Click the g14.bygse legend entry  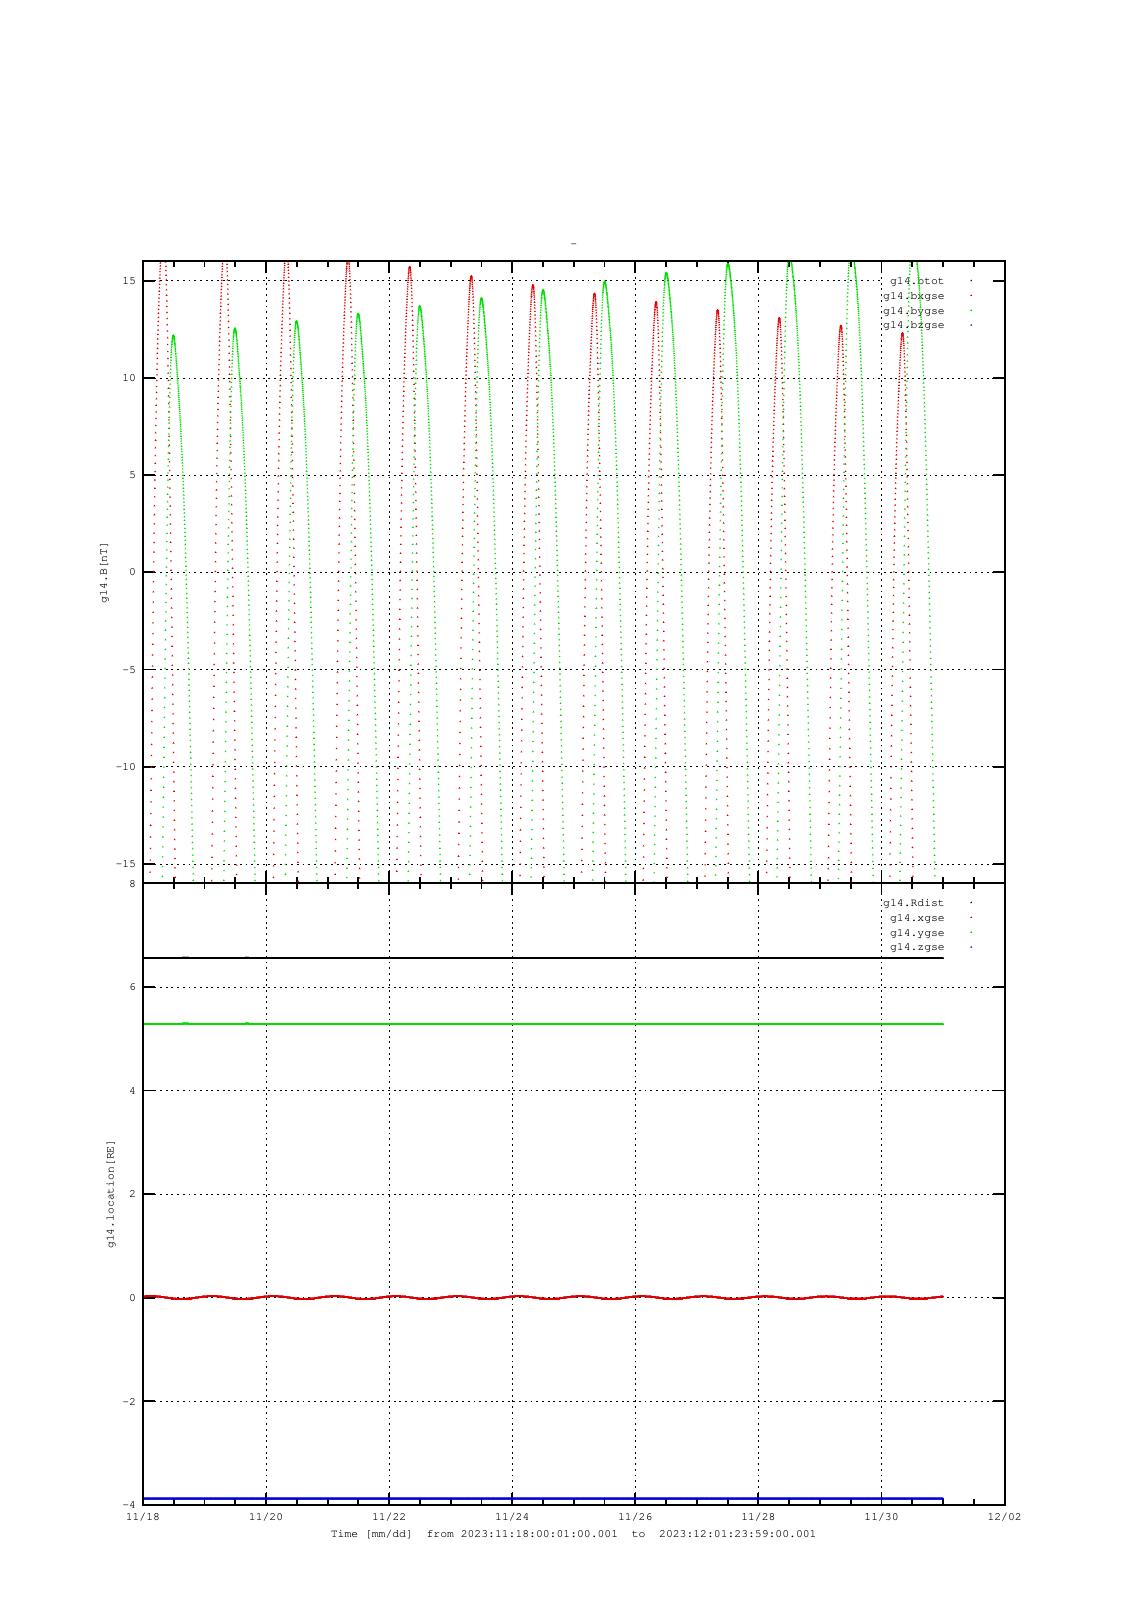[913, 311]
